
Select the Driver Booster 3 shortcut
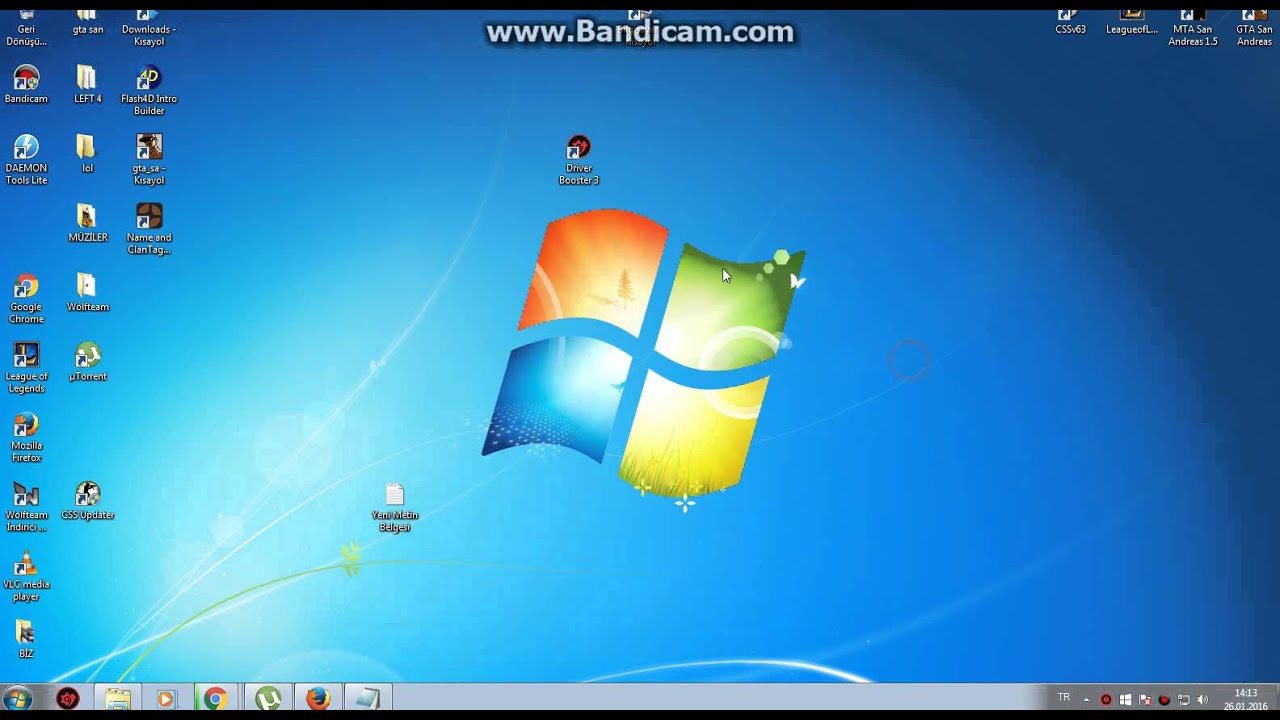coord(578,160)
